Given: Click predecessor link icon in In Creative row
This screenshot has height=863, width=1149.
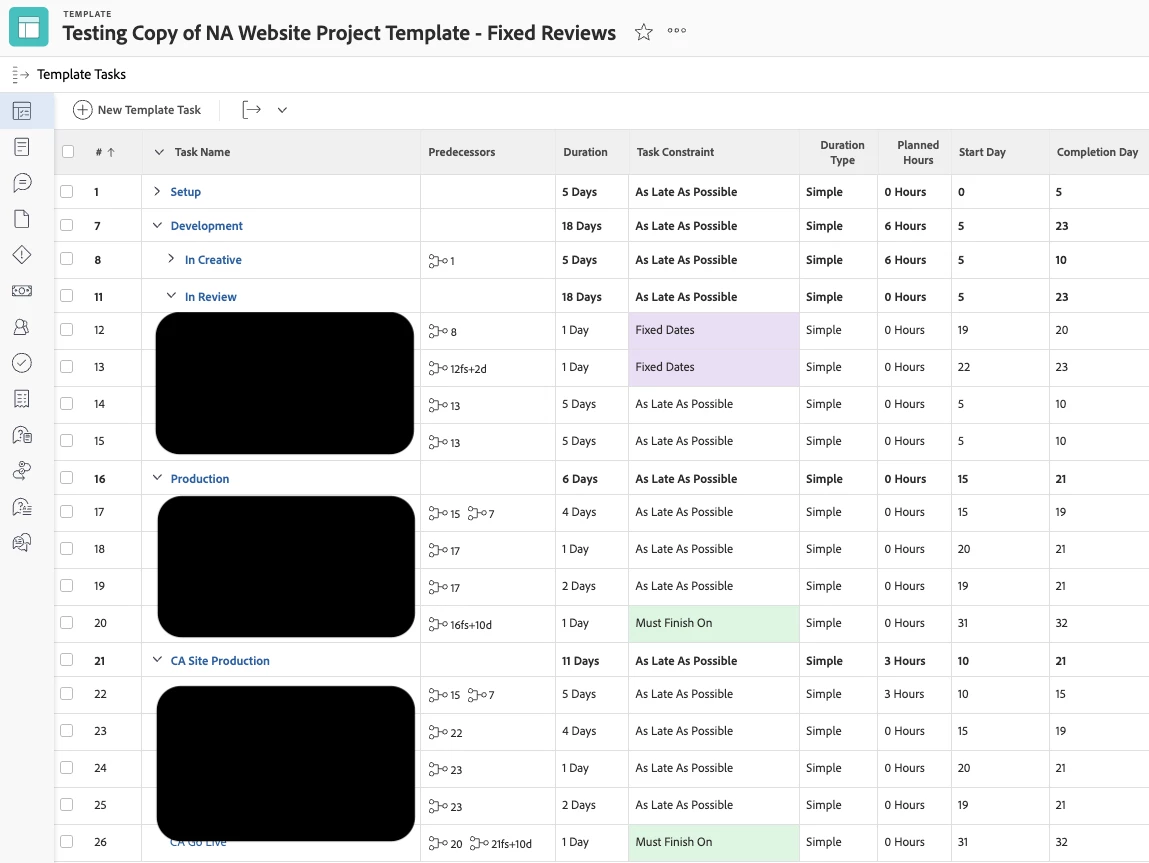Looking at the screenshot, I should (x=437, y=260).
